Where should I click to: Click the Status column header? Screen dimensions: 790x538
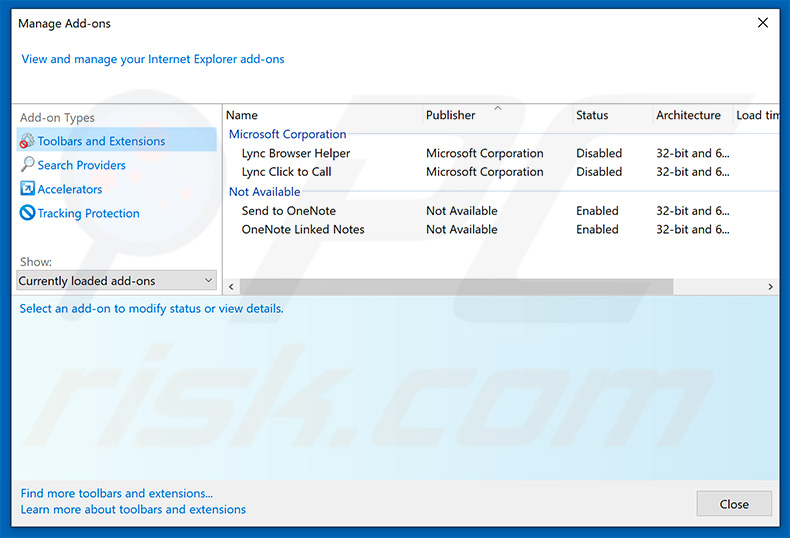pos(592,115)
